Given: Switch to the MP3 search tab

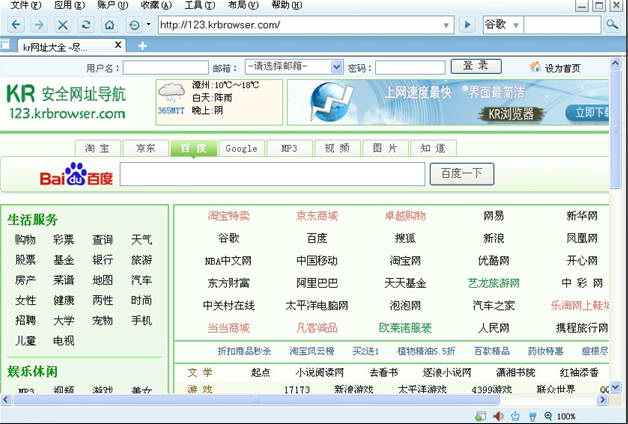Looking at the screenshot, I should coord(289,148).
